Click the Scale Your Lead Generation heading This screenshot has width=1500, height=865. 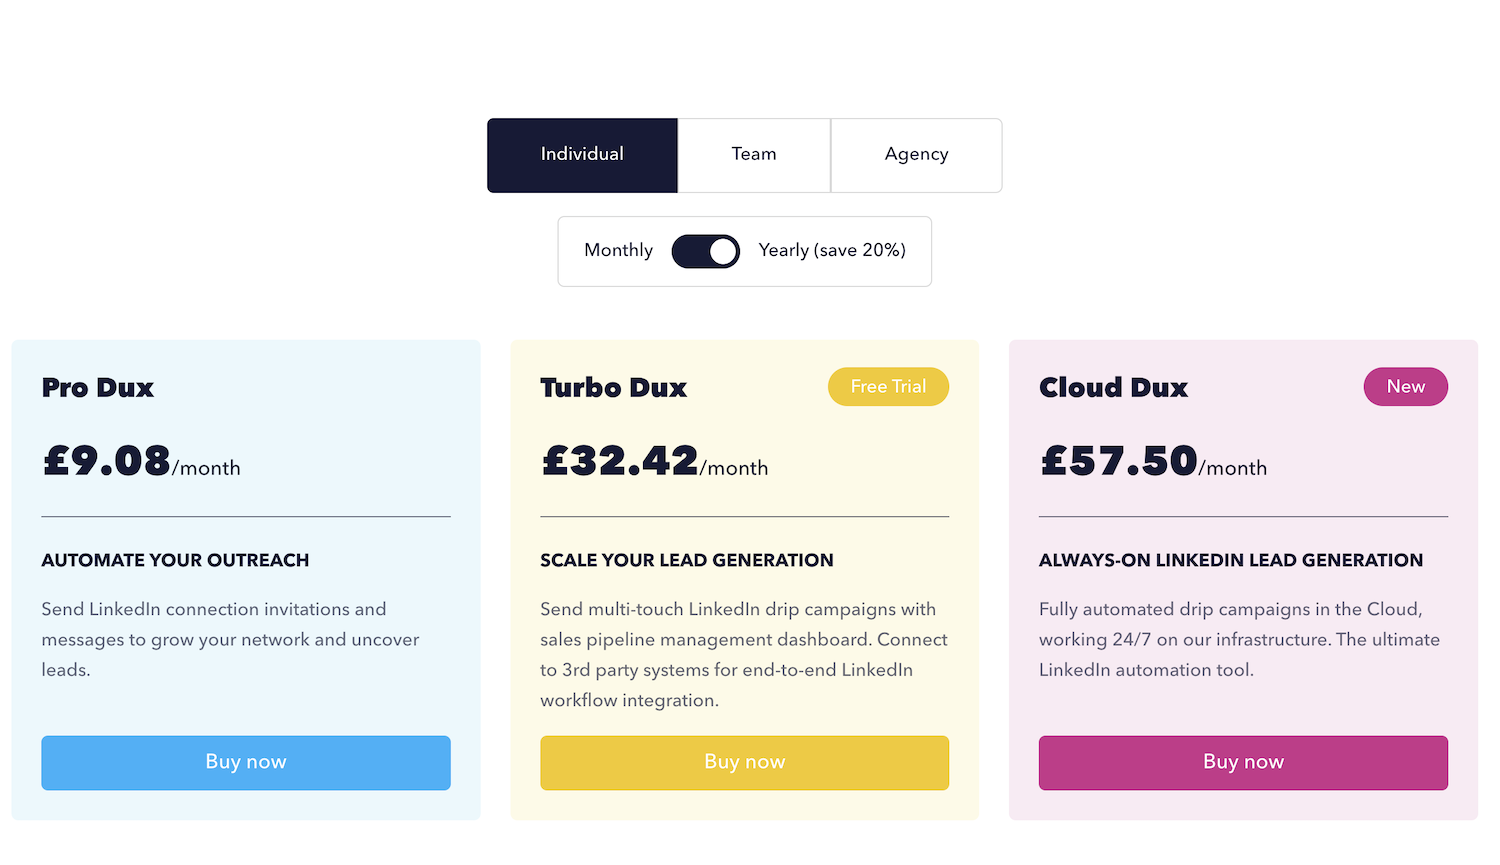(686, 561)
